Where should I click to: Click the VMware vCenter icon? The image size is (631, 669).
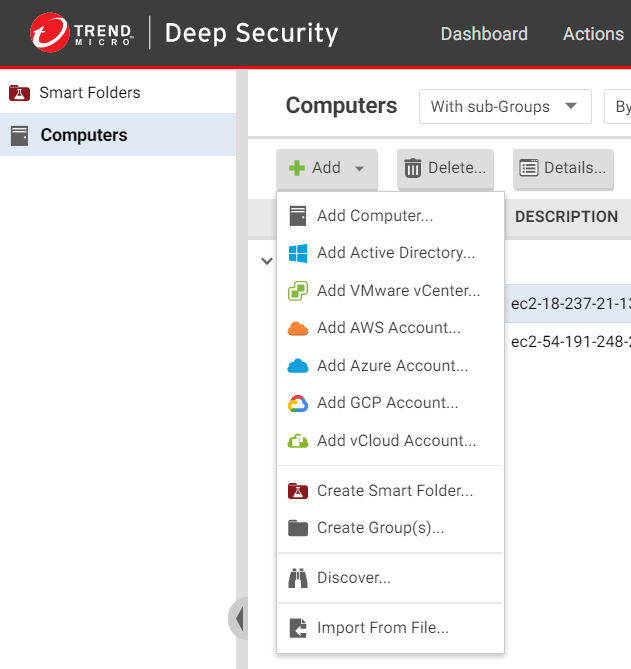tap(297, 291)
